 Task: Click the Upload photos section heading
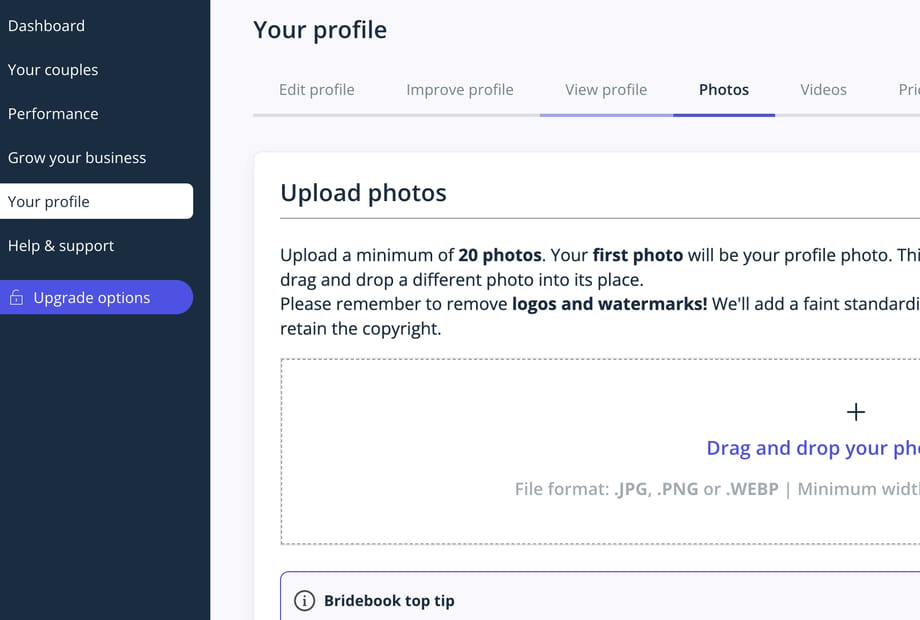point(363,193)
